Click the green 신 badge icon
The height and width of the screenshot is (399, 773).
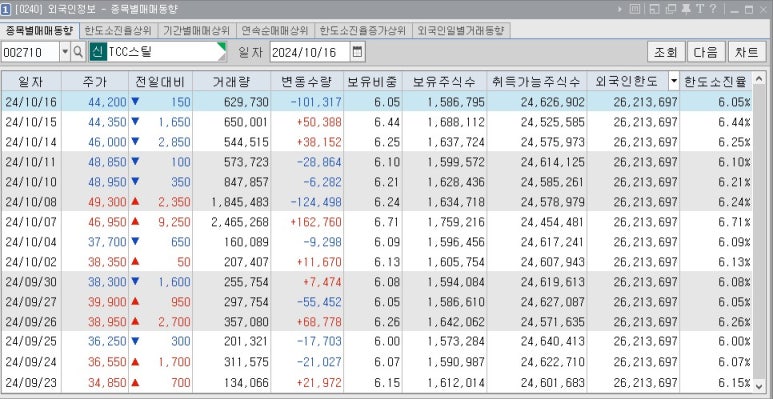98,52
